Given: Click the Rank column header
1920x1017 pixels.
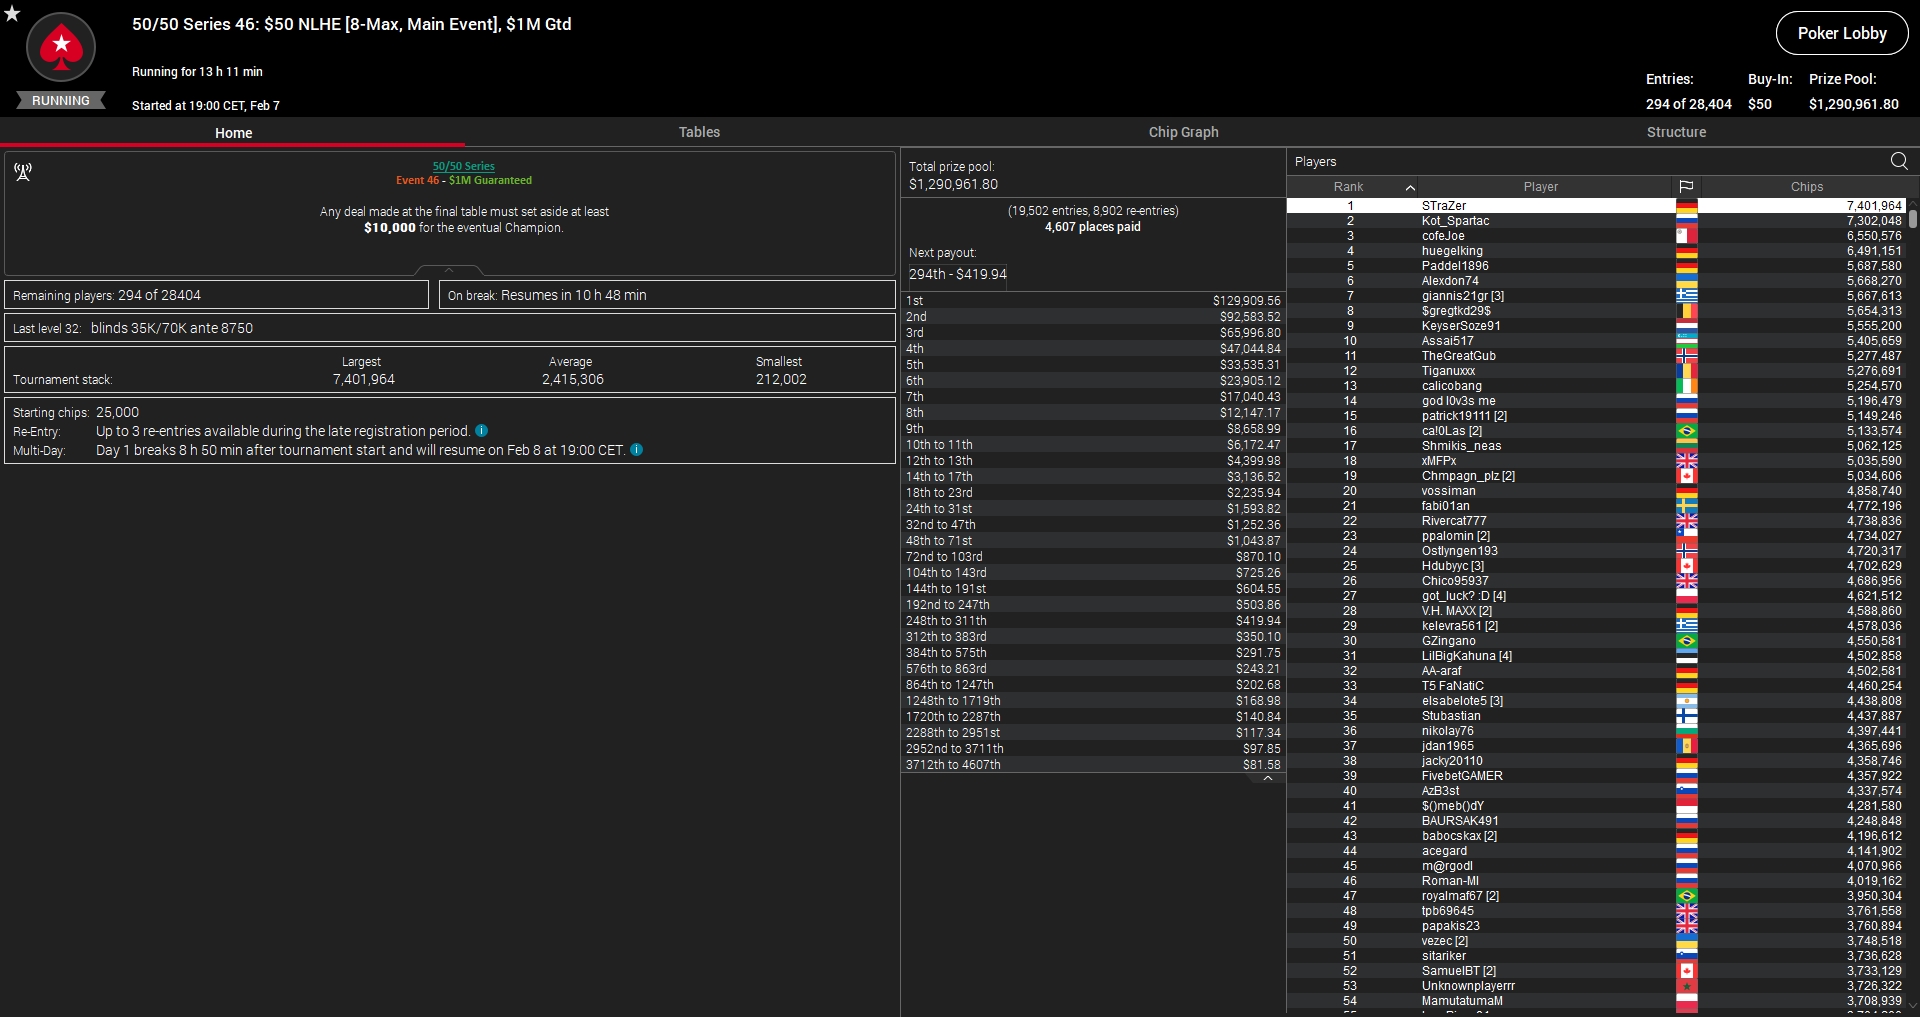Looking at the screenshot, I should [1348, 187].
